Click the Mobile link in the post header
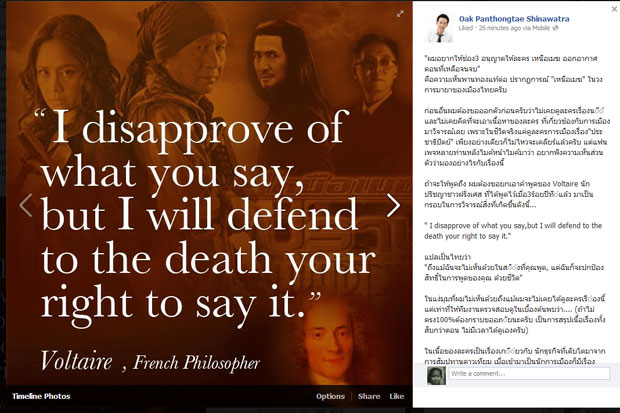The height and width of the screenshot is (413, 620). point(541,28)
